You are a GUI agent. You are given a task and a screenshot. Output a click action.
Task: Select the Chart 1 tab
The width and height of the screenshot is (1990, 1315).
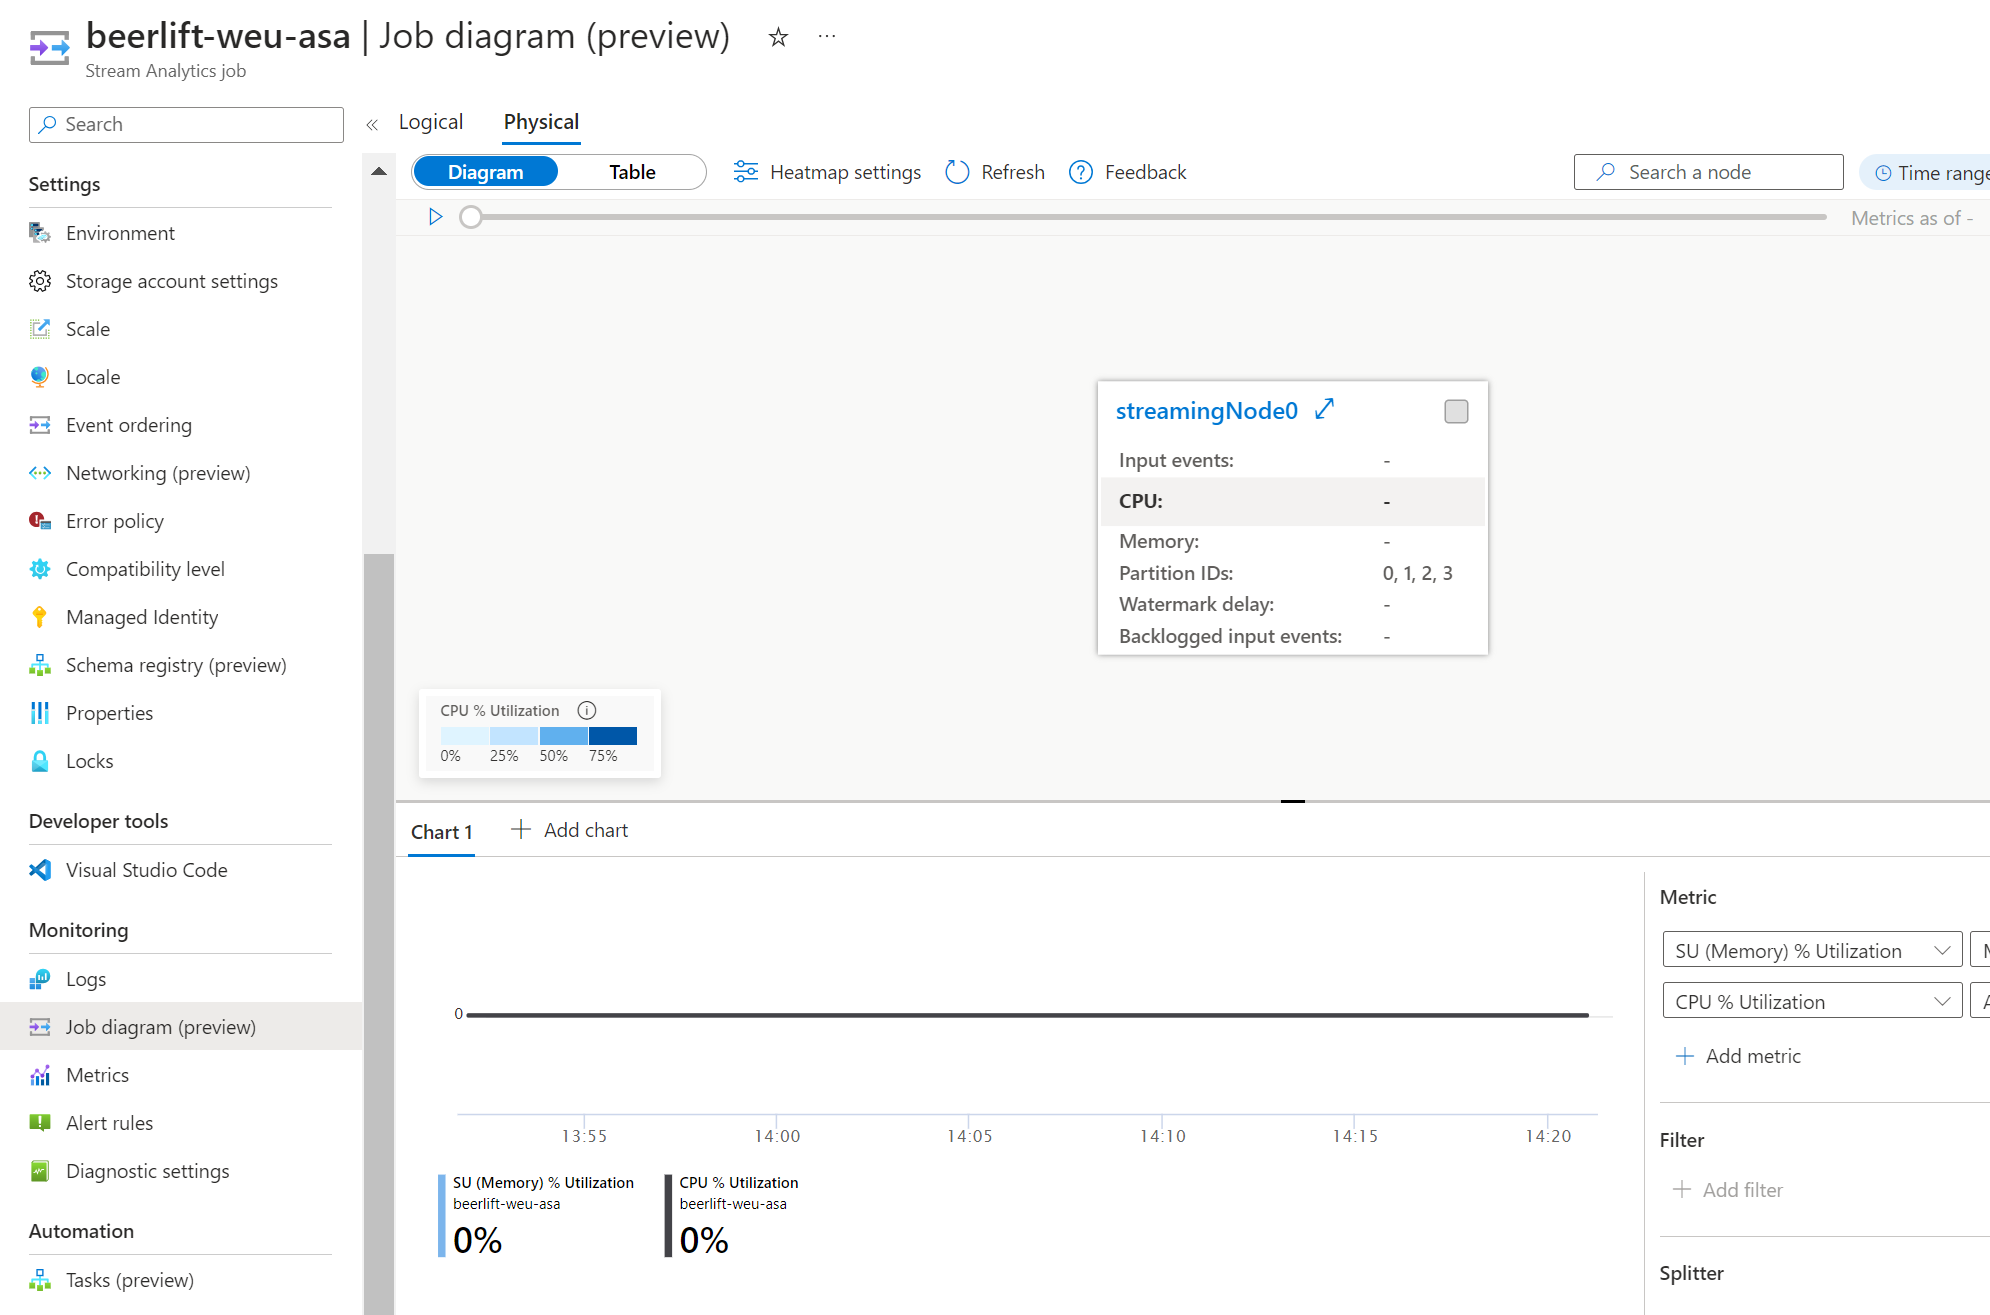point(442,832)
